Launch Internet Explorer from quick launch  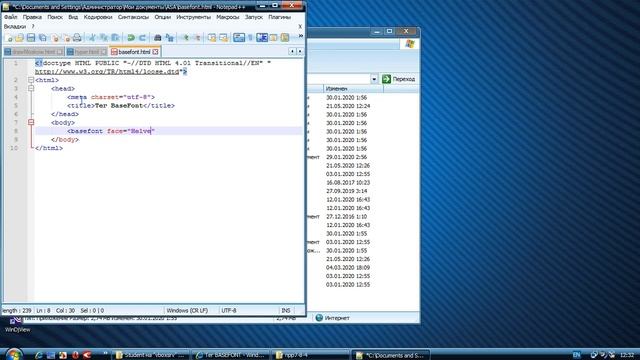(x=39, y=355)
